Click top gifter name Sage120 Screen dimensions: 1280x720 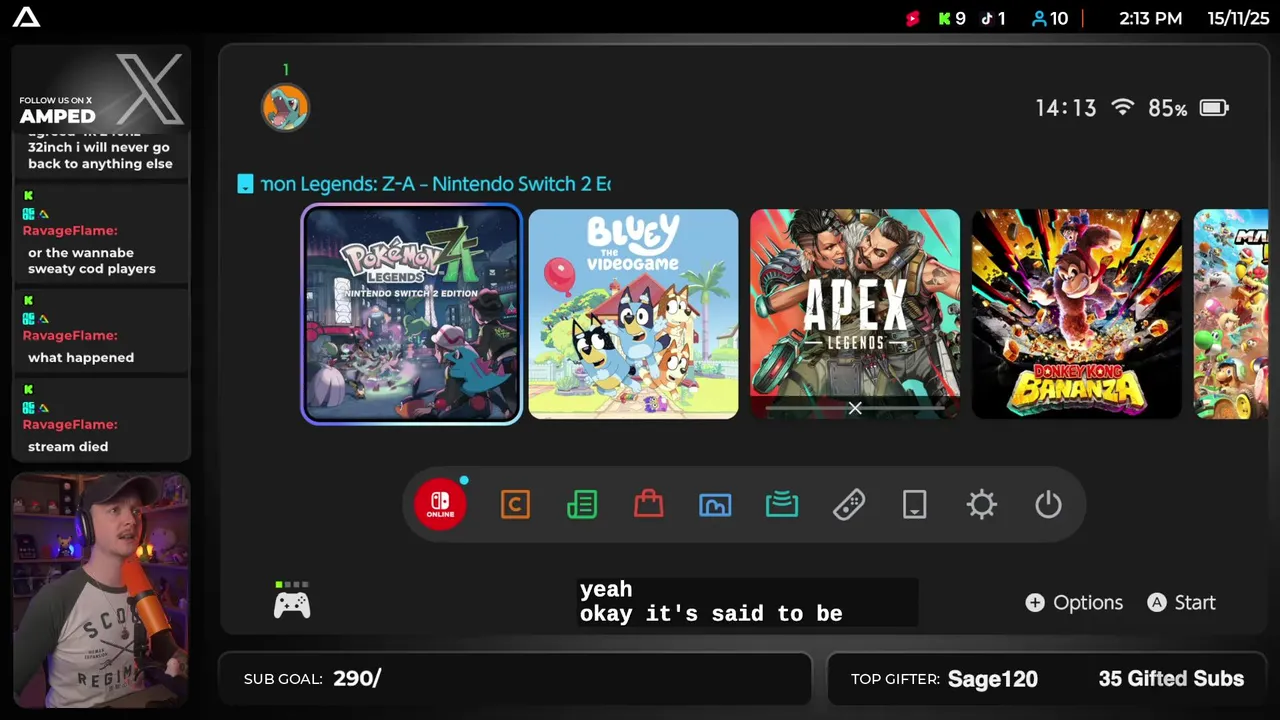[993, 679]
